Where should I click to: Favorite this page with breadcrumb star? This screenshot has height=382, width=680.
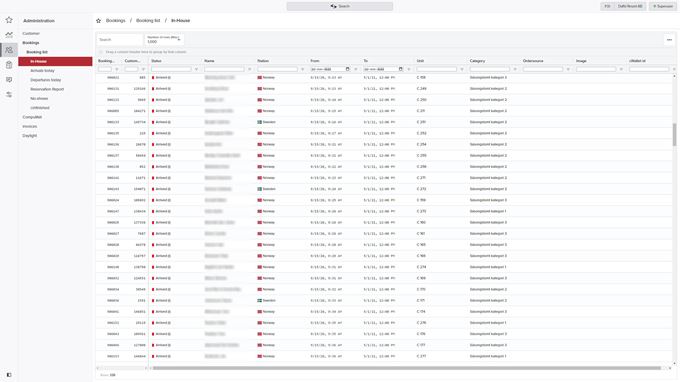[x=98, y=20]
